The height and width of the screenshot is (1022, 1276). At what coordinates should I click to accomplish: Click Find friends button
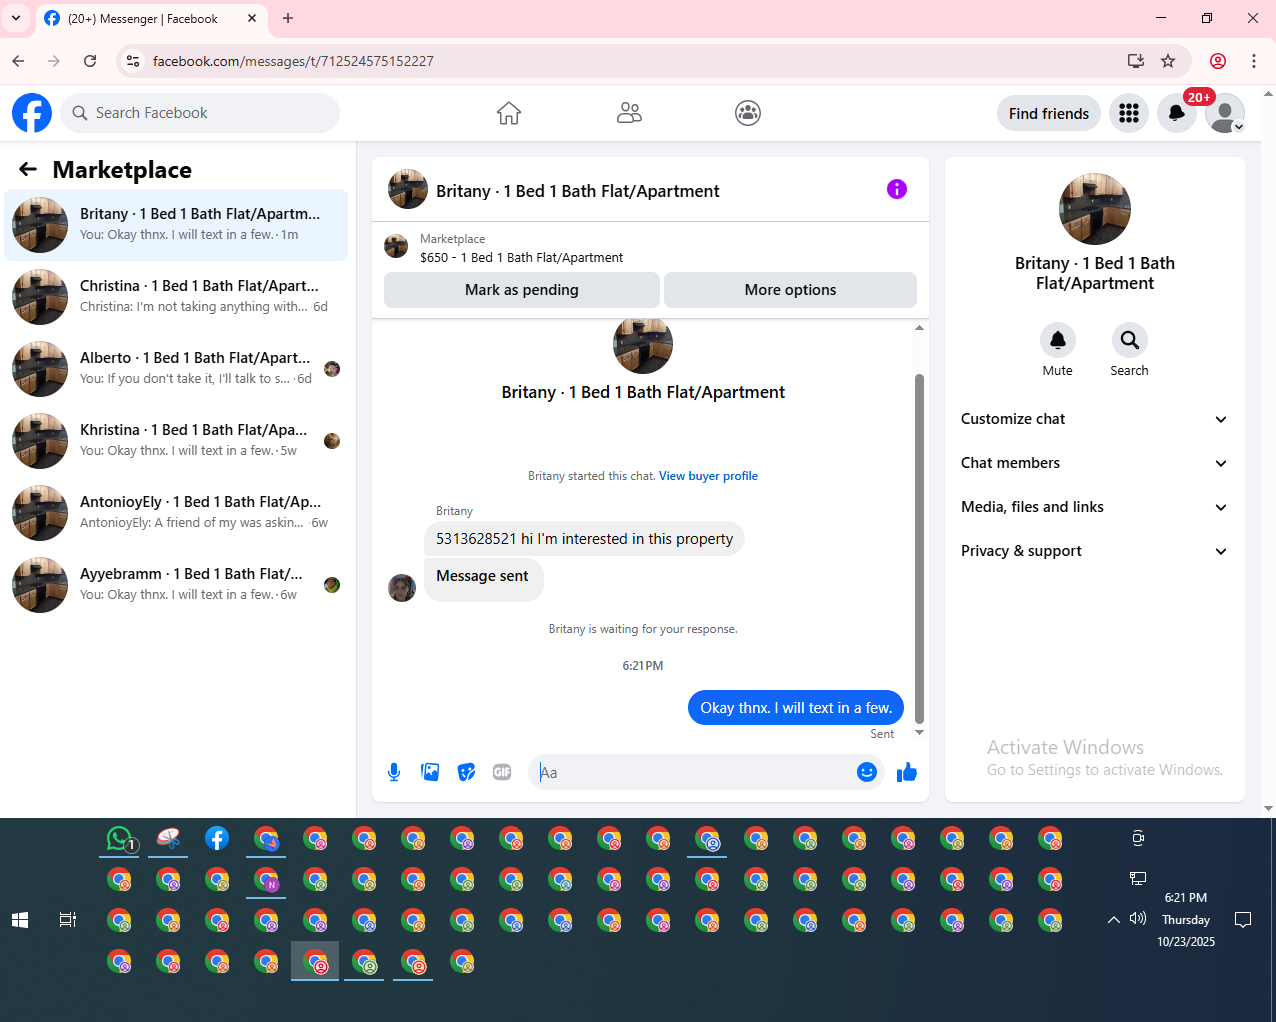[x=1049, y=113]
